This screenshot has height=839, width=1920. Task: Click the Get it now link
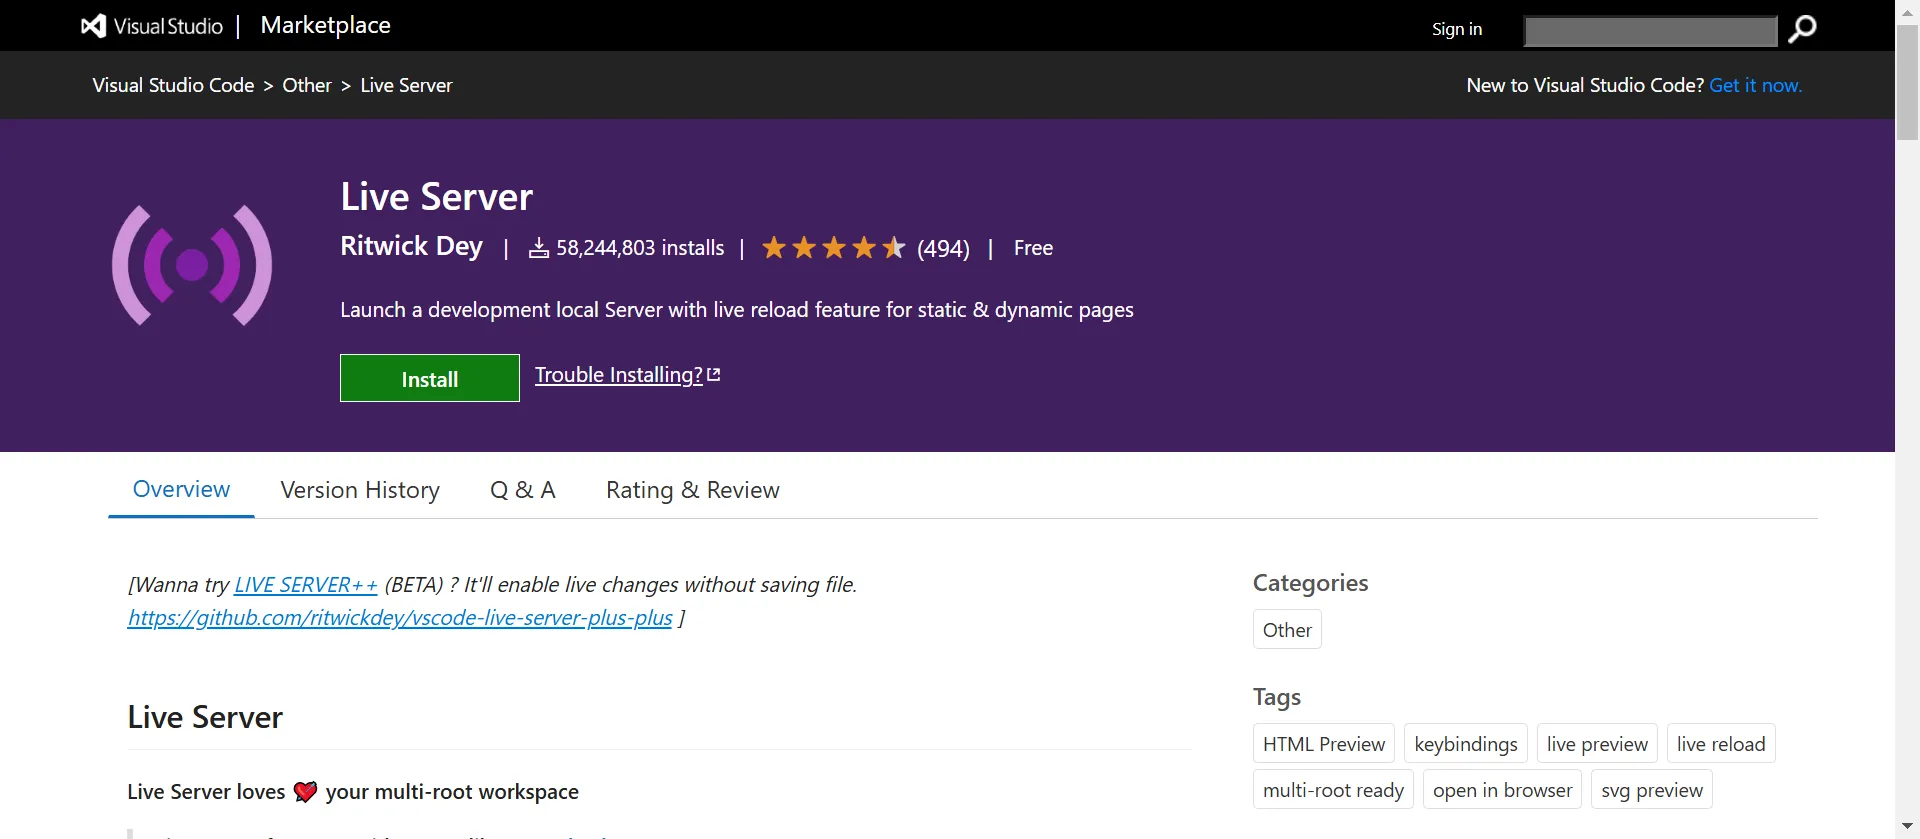(1755, 85)
